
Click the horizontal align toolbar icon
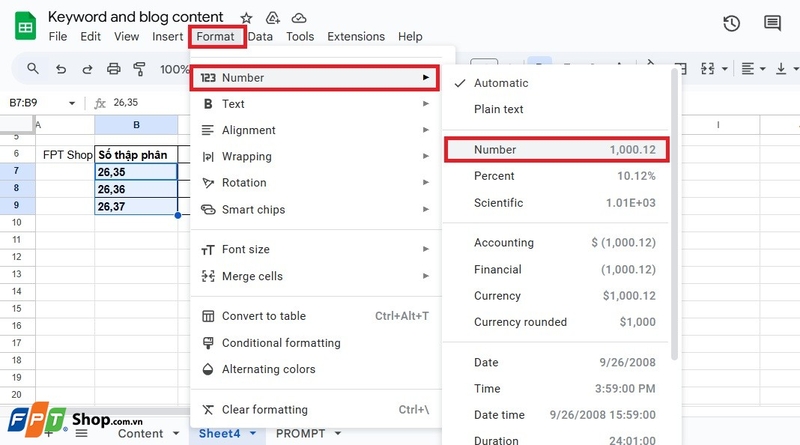[747, 68]
